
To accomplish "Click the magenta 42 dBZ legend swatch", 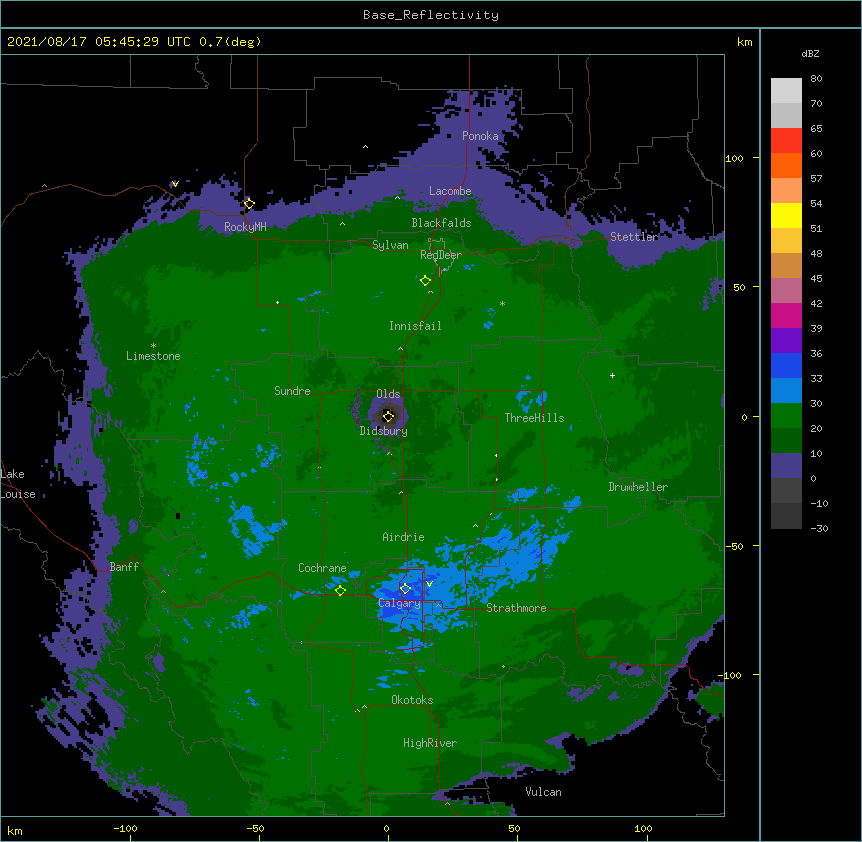I will [x=786, y=315].
